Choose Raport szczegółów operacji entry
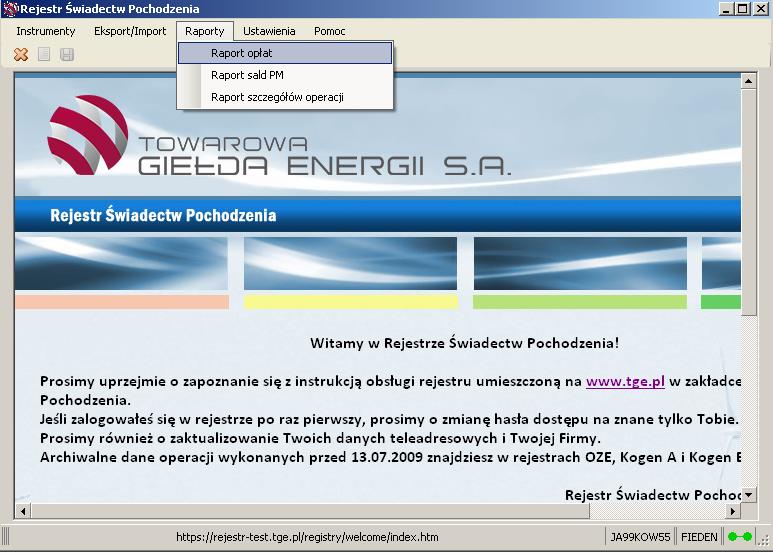The width and height of the screenshot is (773, 554). point(285,97)
